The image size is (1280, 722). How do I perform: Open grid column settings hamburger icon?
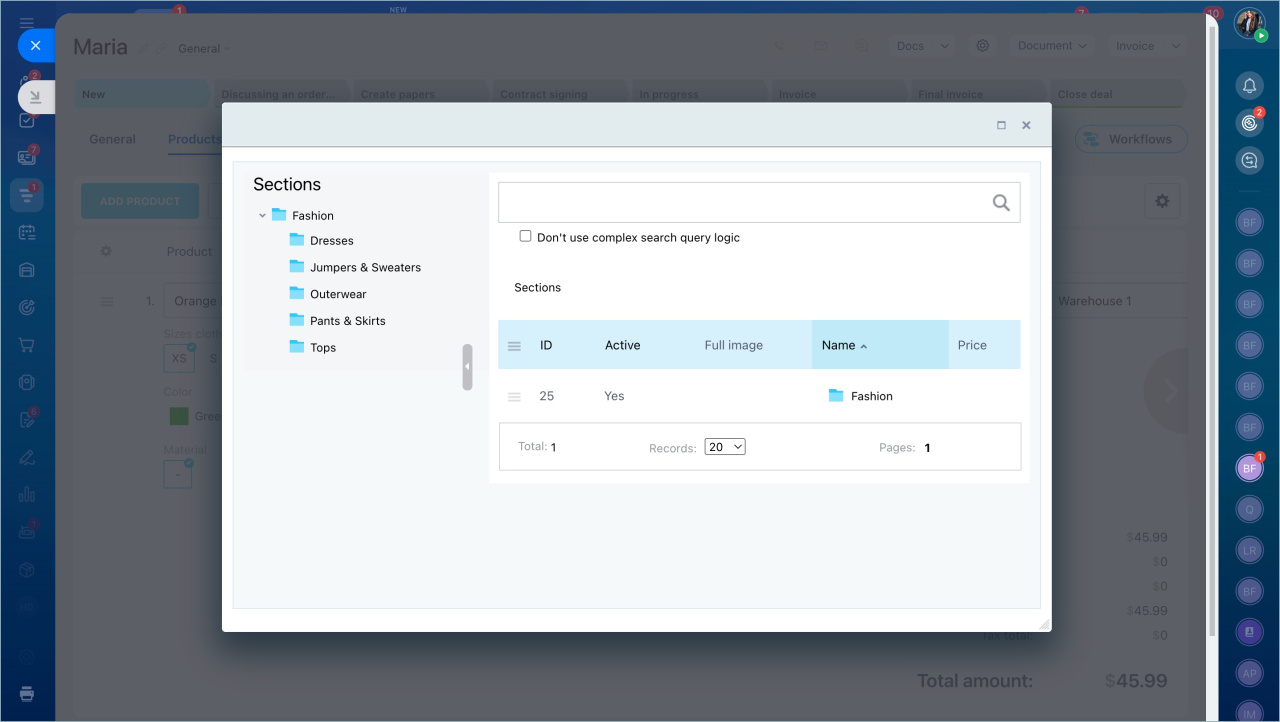click(514, 346)
